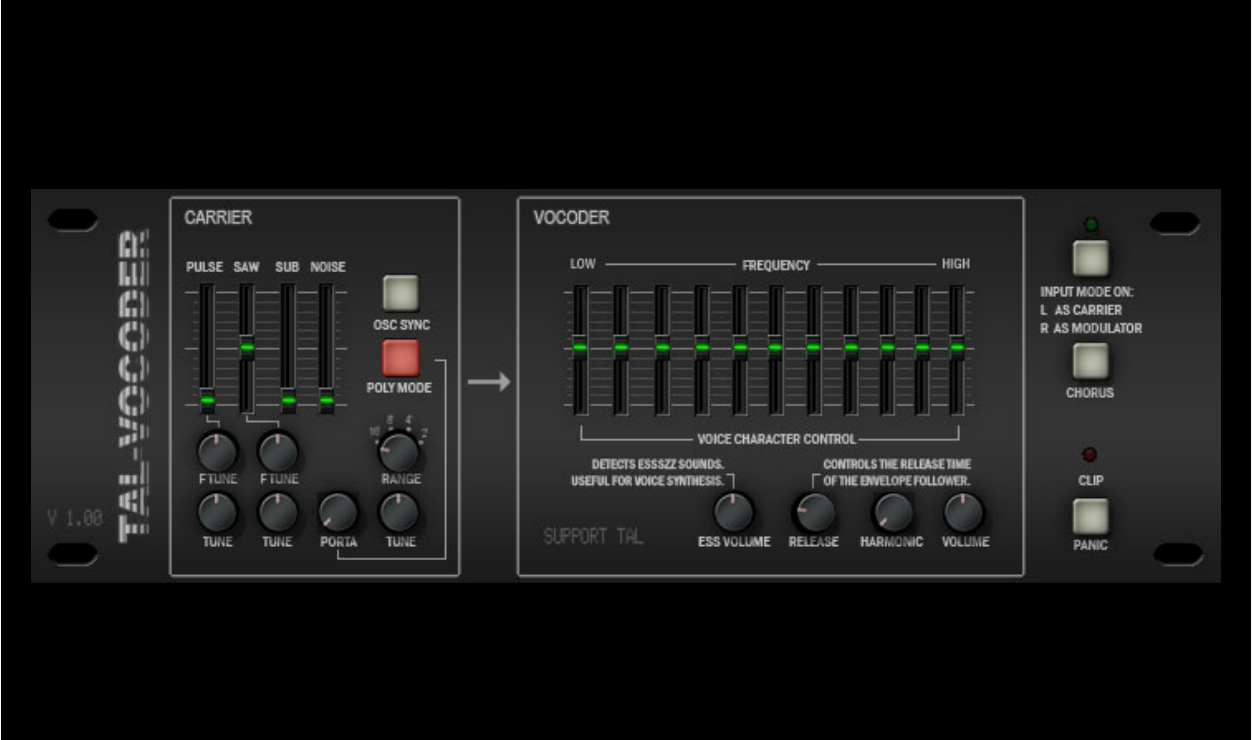Screen dimensions: 1252x740
Task: Click the red CLIP indicator LED
Action: pos(1090,456)
